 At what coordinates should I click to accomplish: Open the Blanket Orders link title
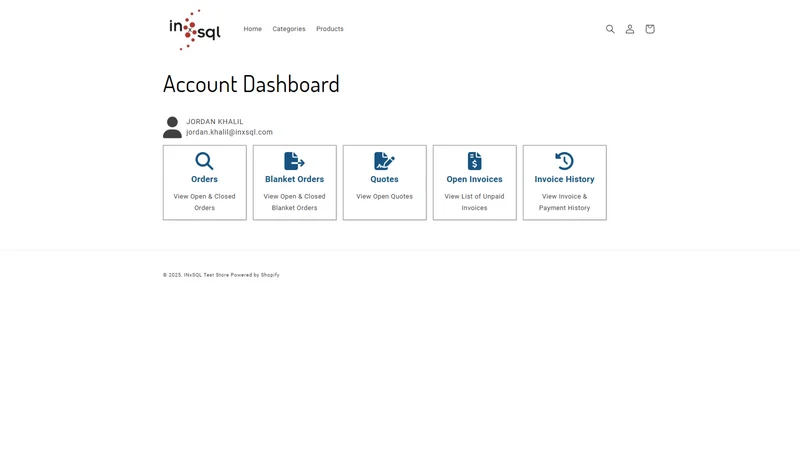coord(294,179)
